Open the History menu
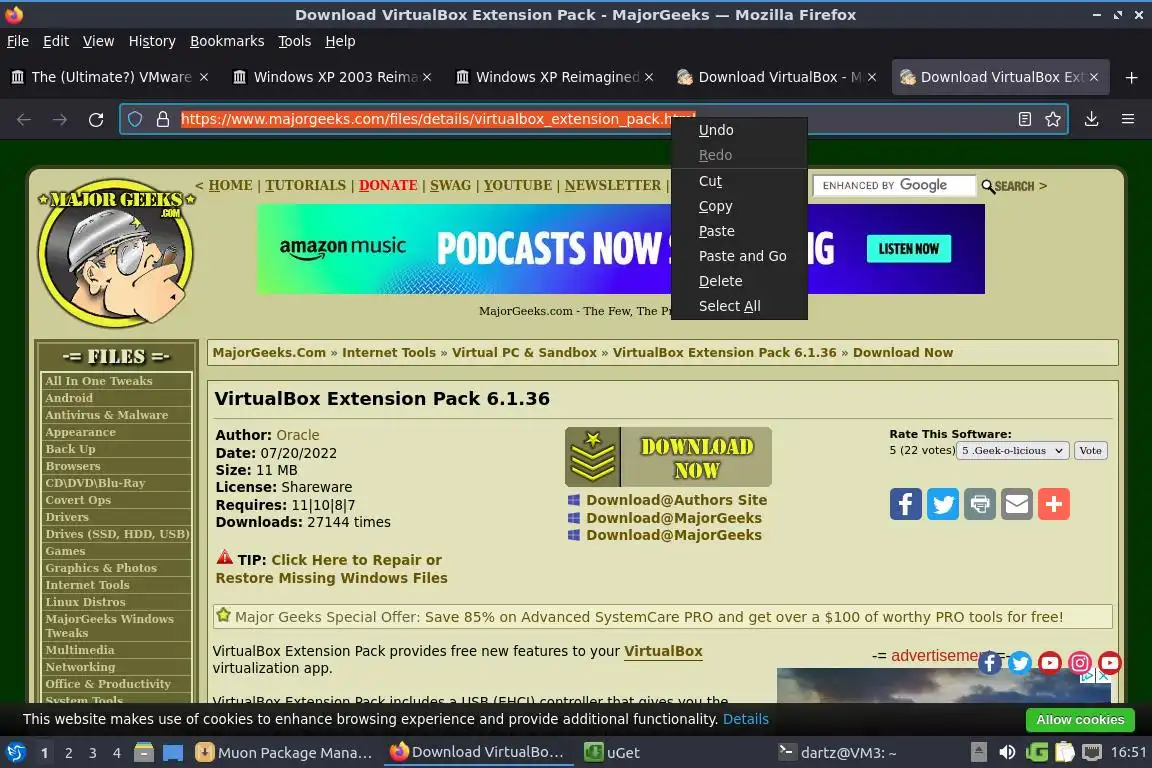 point(152,41)
